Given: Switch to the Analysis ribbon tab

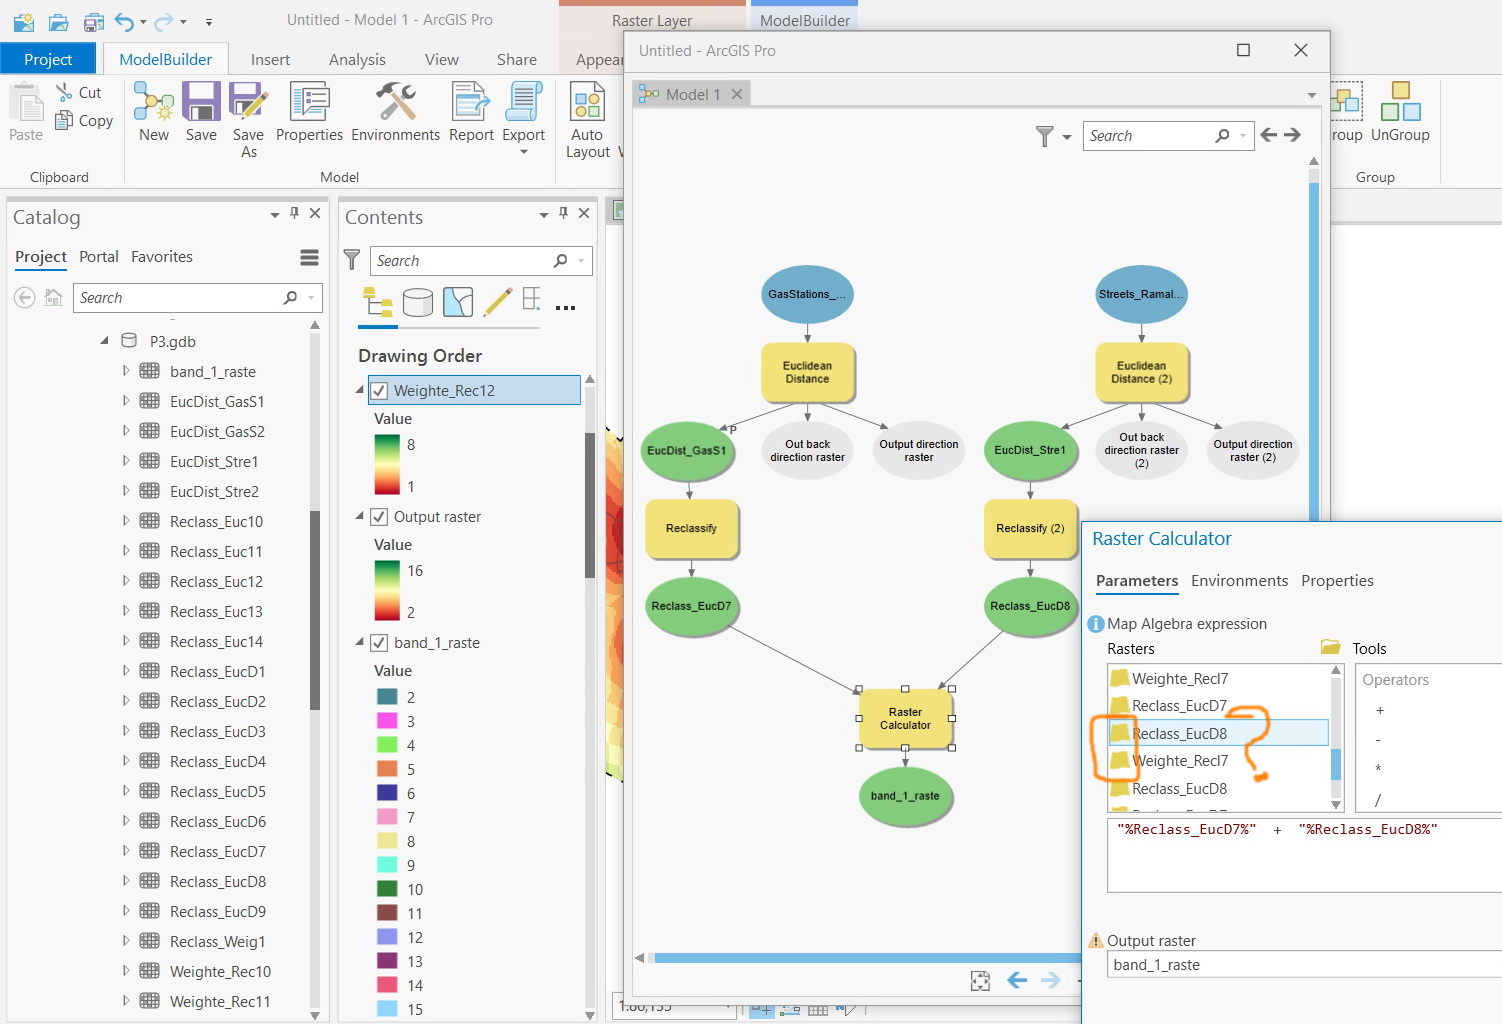Looking at the screenshot, I should pyautogui.click(x=357, y=60).
